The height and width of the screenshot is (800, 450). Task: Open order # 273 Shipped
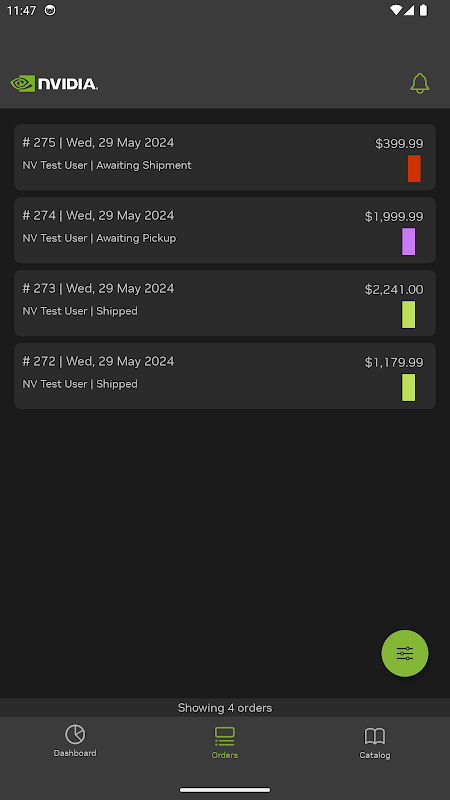[x=225, y=303]
